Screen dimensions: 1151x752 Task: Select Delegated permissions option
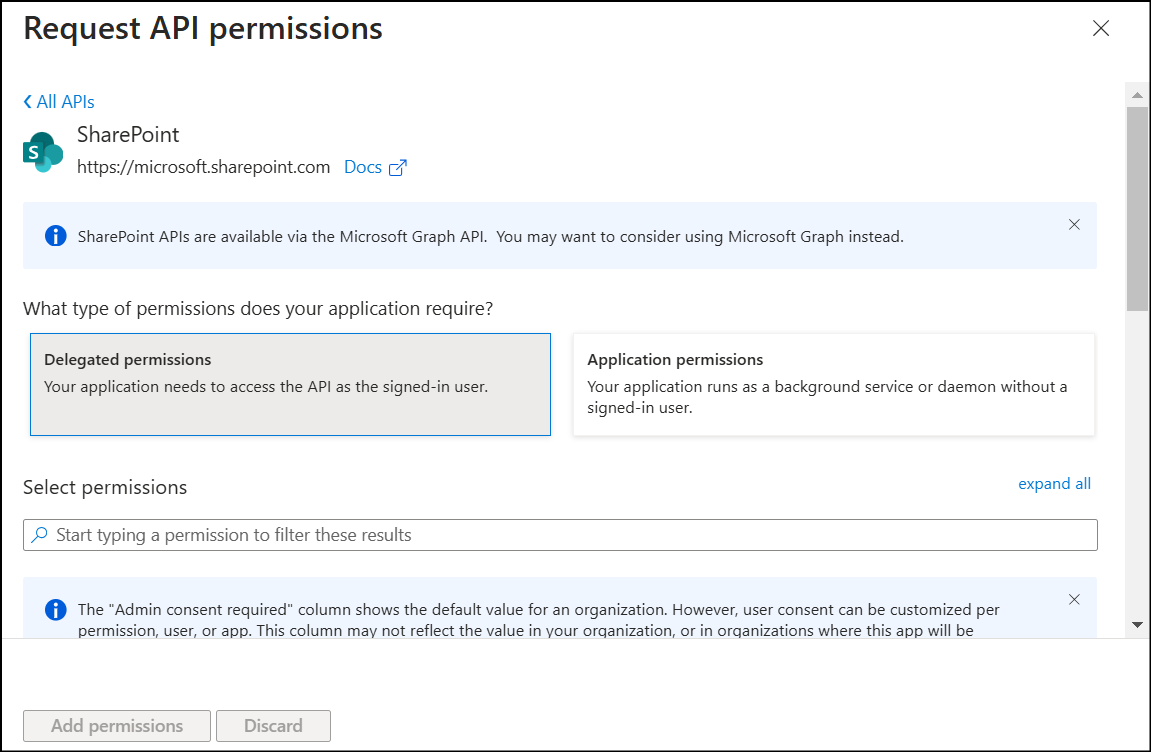[290, 384]
